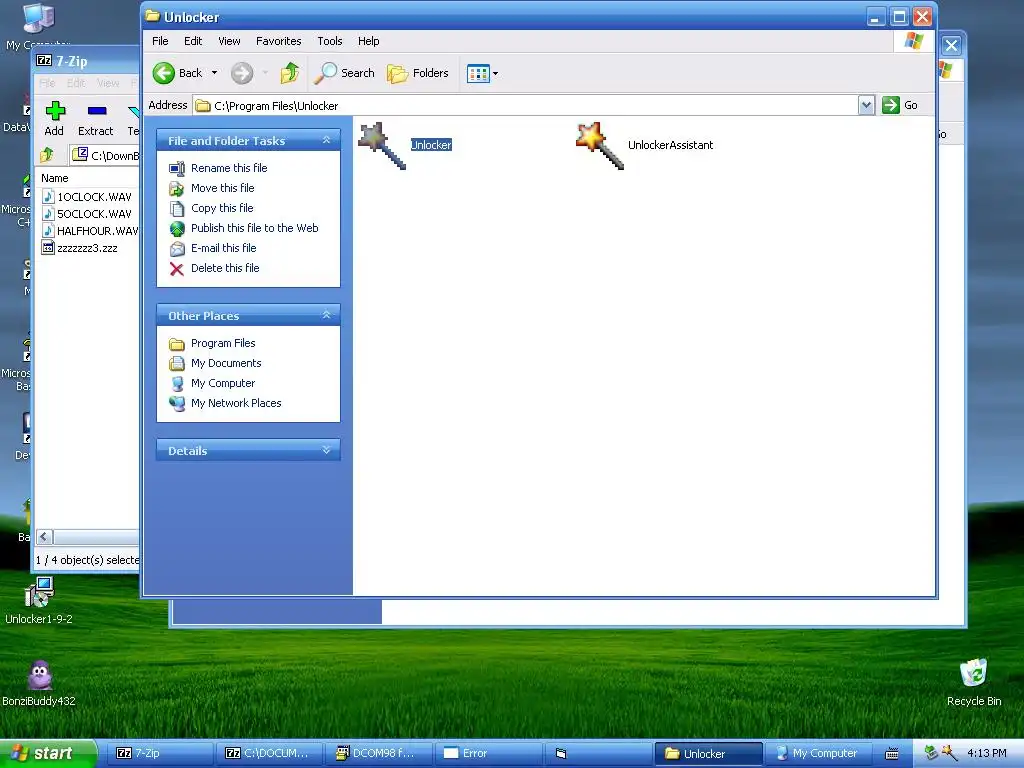Select 1OCLOCK.WAV in 7-Zip list
The width and height of the screenshot is (1024, 768).
coord(94,197)
